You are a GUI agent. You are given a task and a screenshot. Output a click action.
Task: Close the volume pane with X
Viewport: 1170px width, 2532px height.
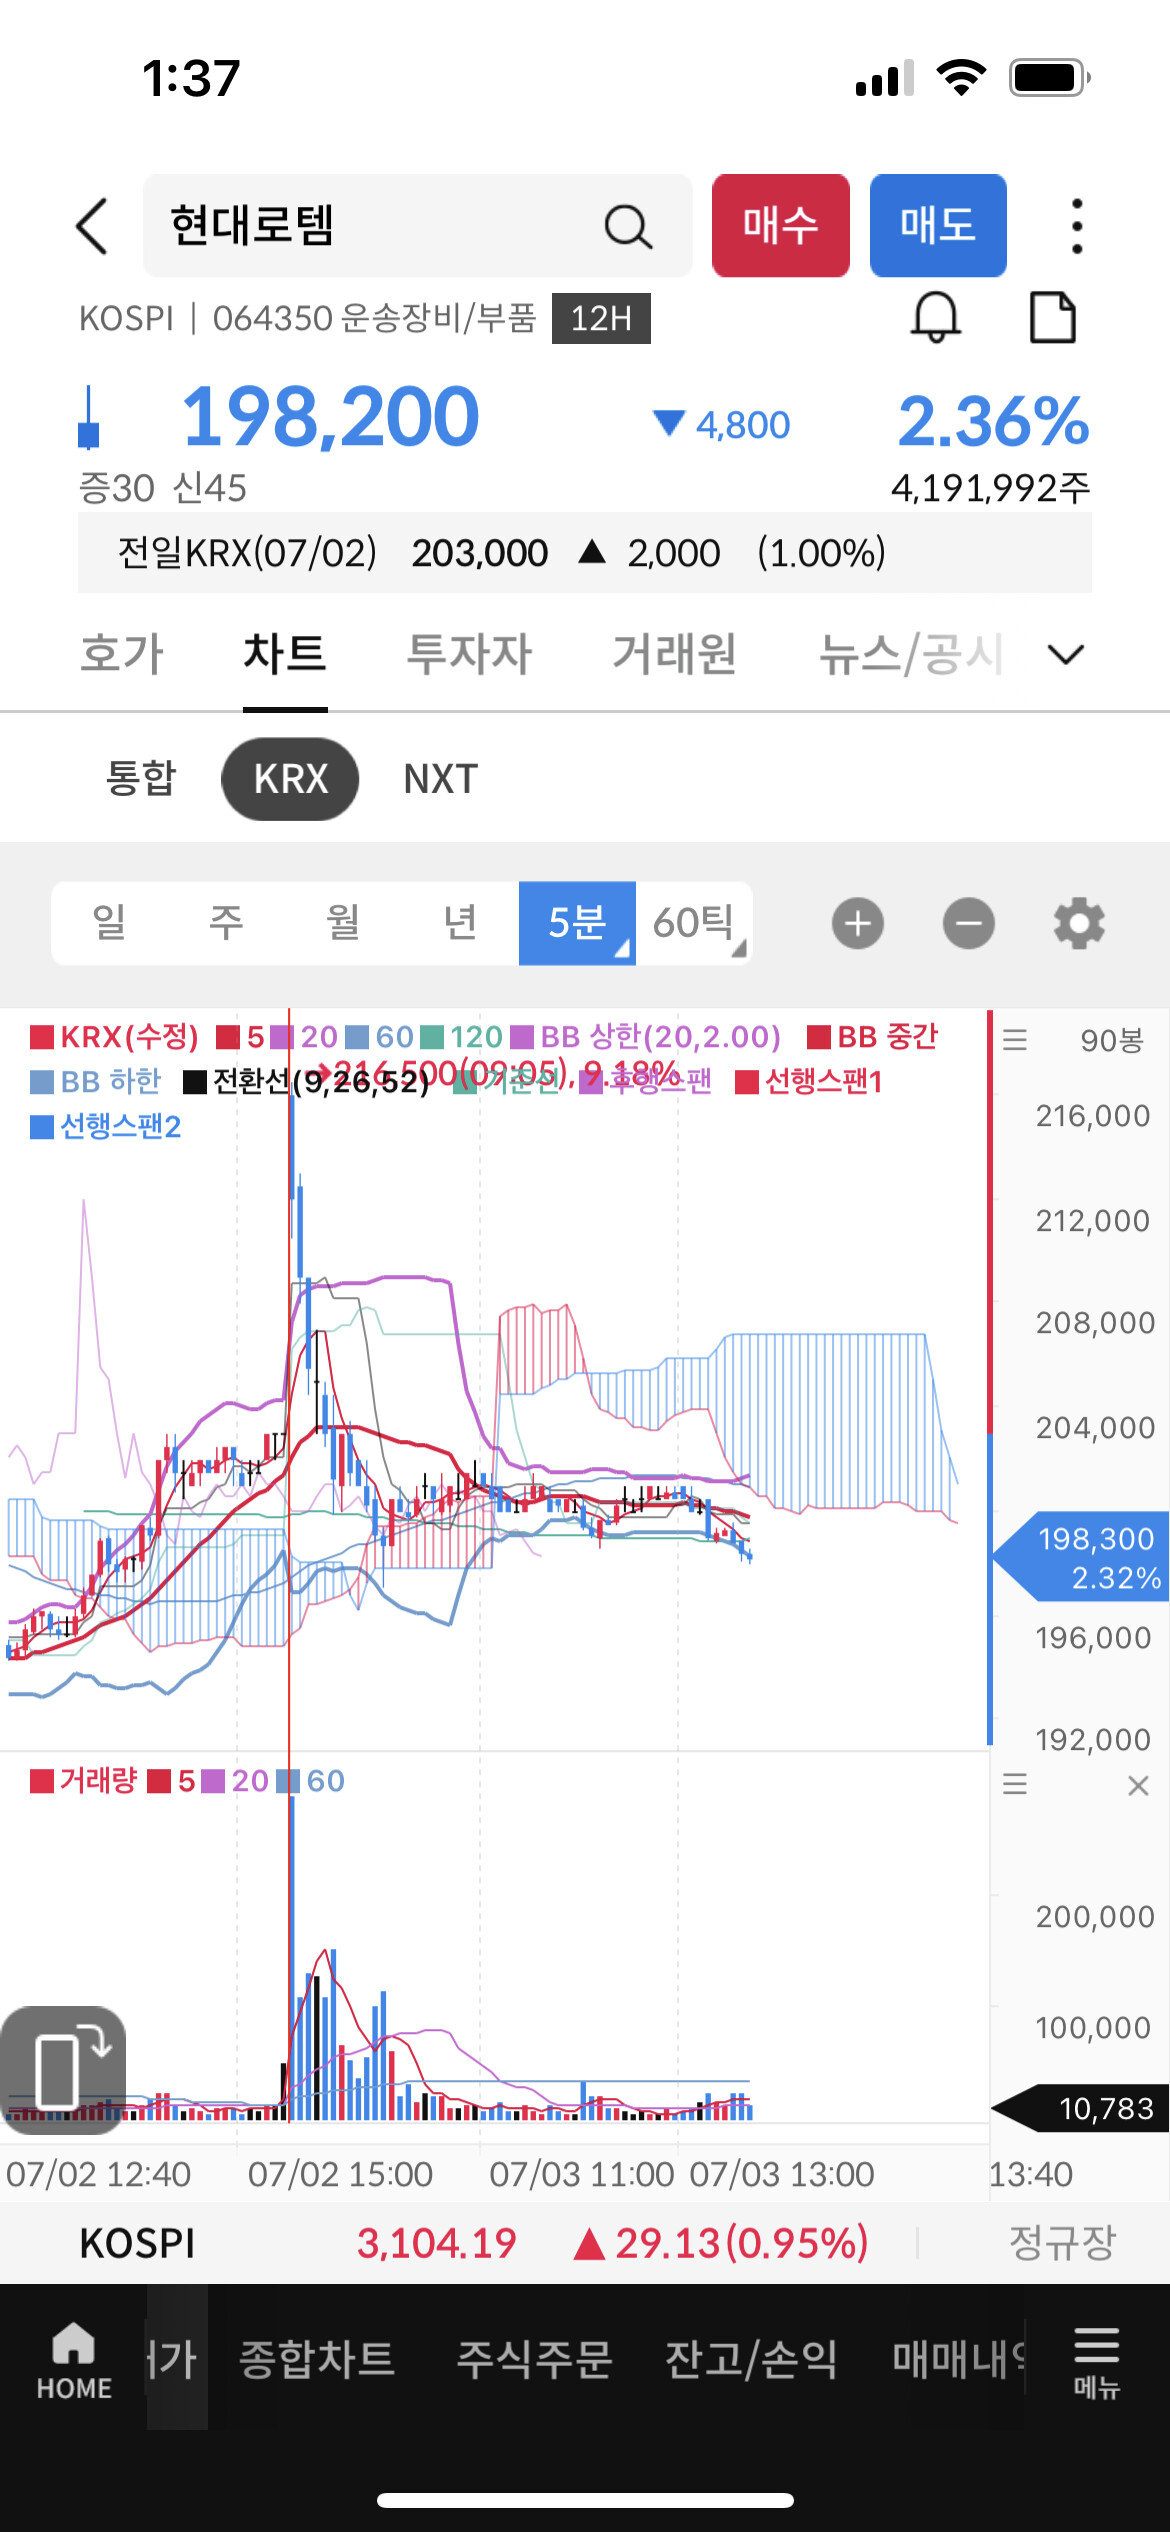coord(1138,1785)
